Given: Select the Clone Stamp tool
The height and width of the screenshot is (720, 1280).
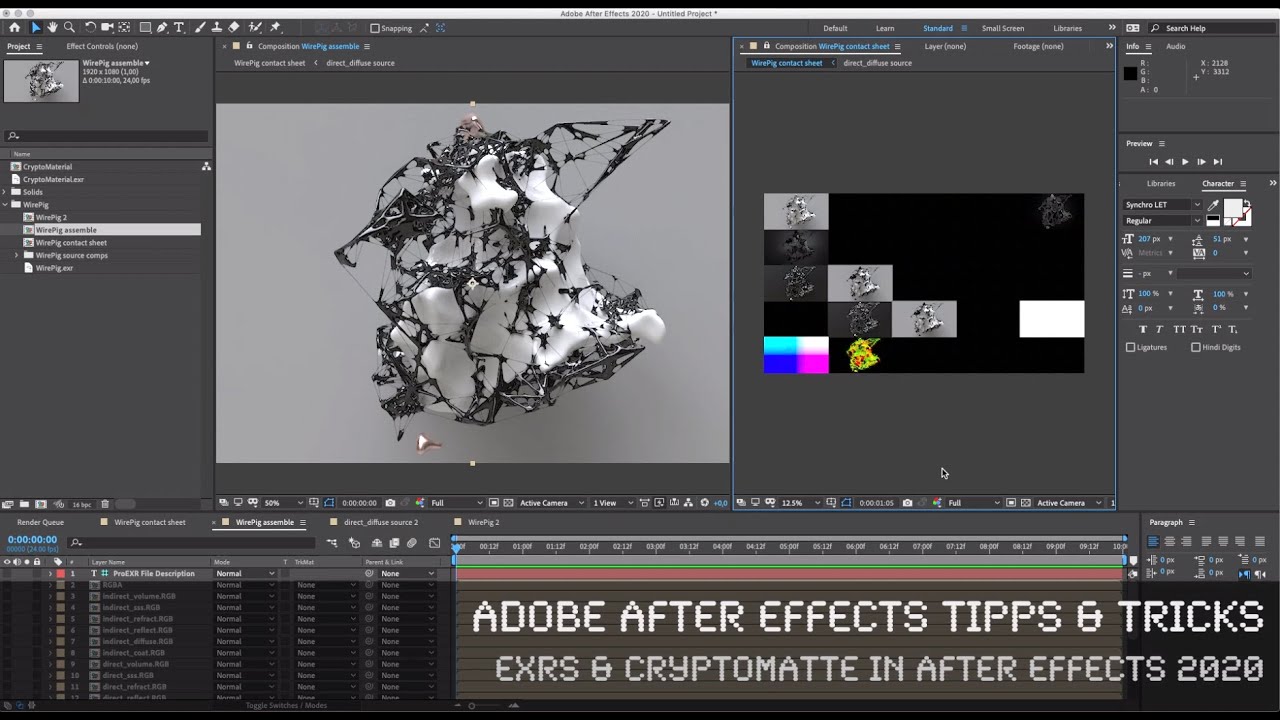Looking at the screenshot, I should tap(216, 28).
